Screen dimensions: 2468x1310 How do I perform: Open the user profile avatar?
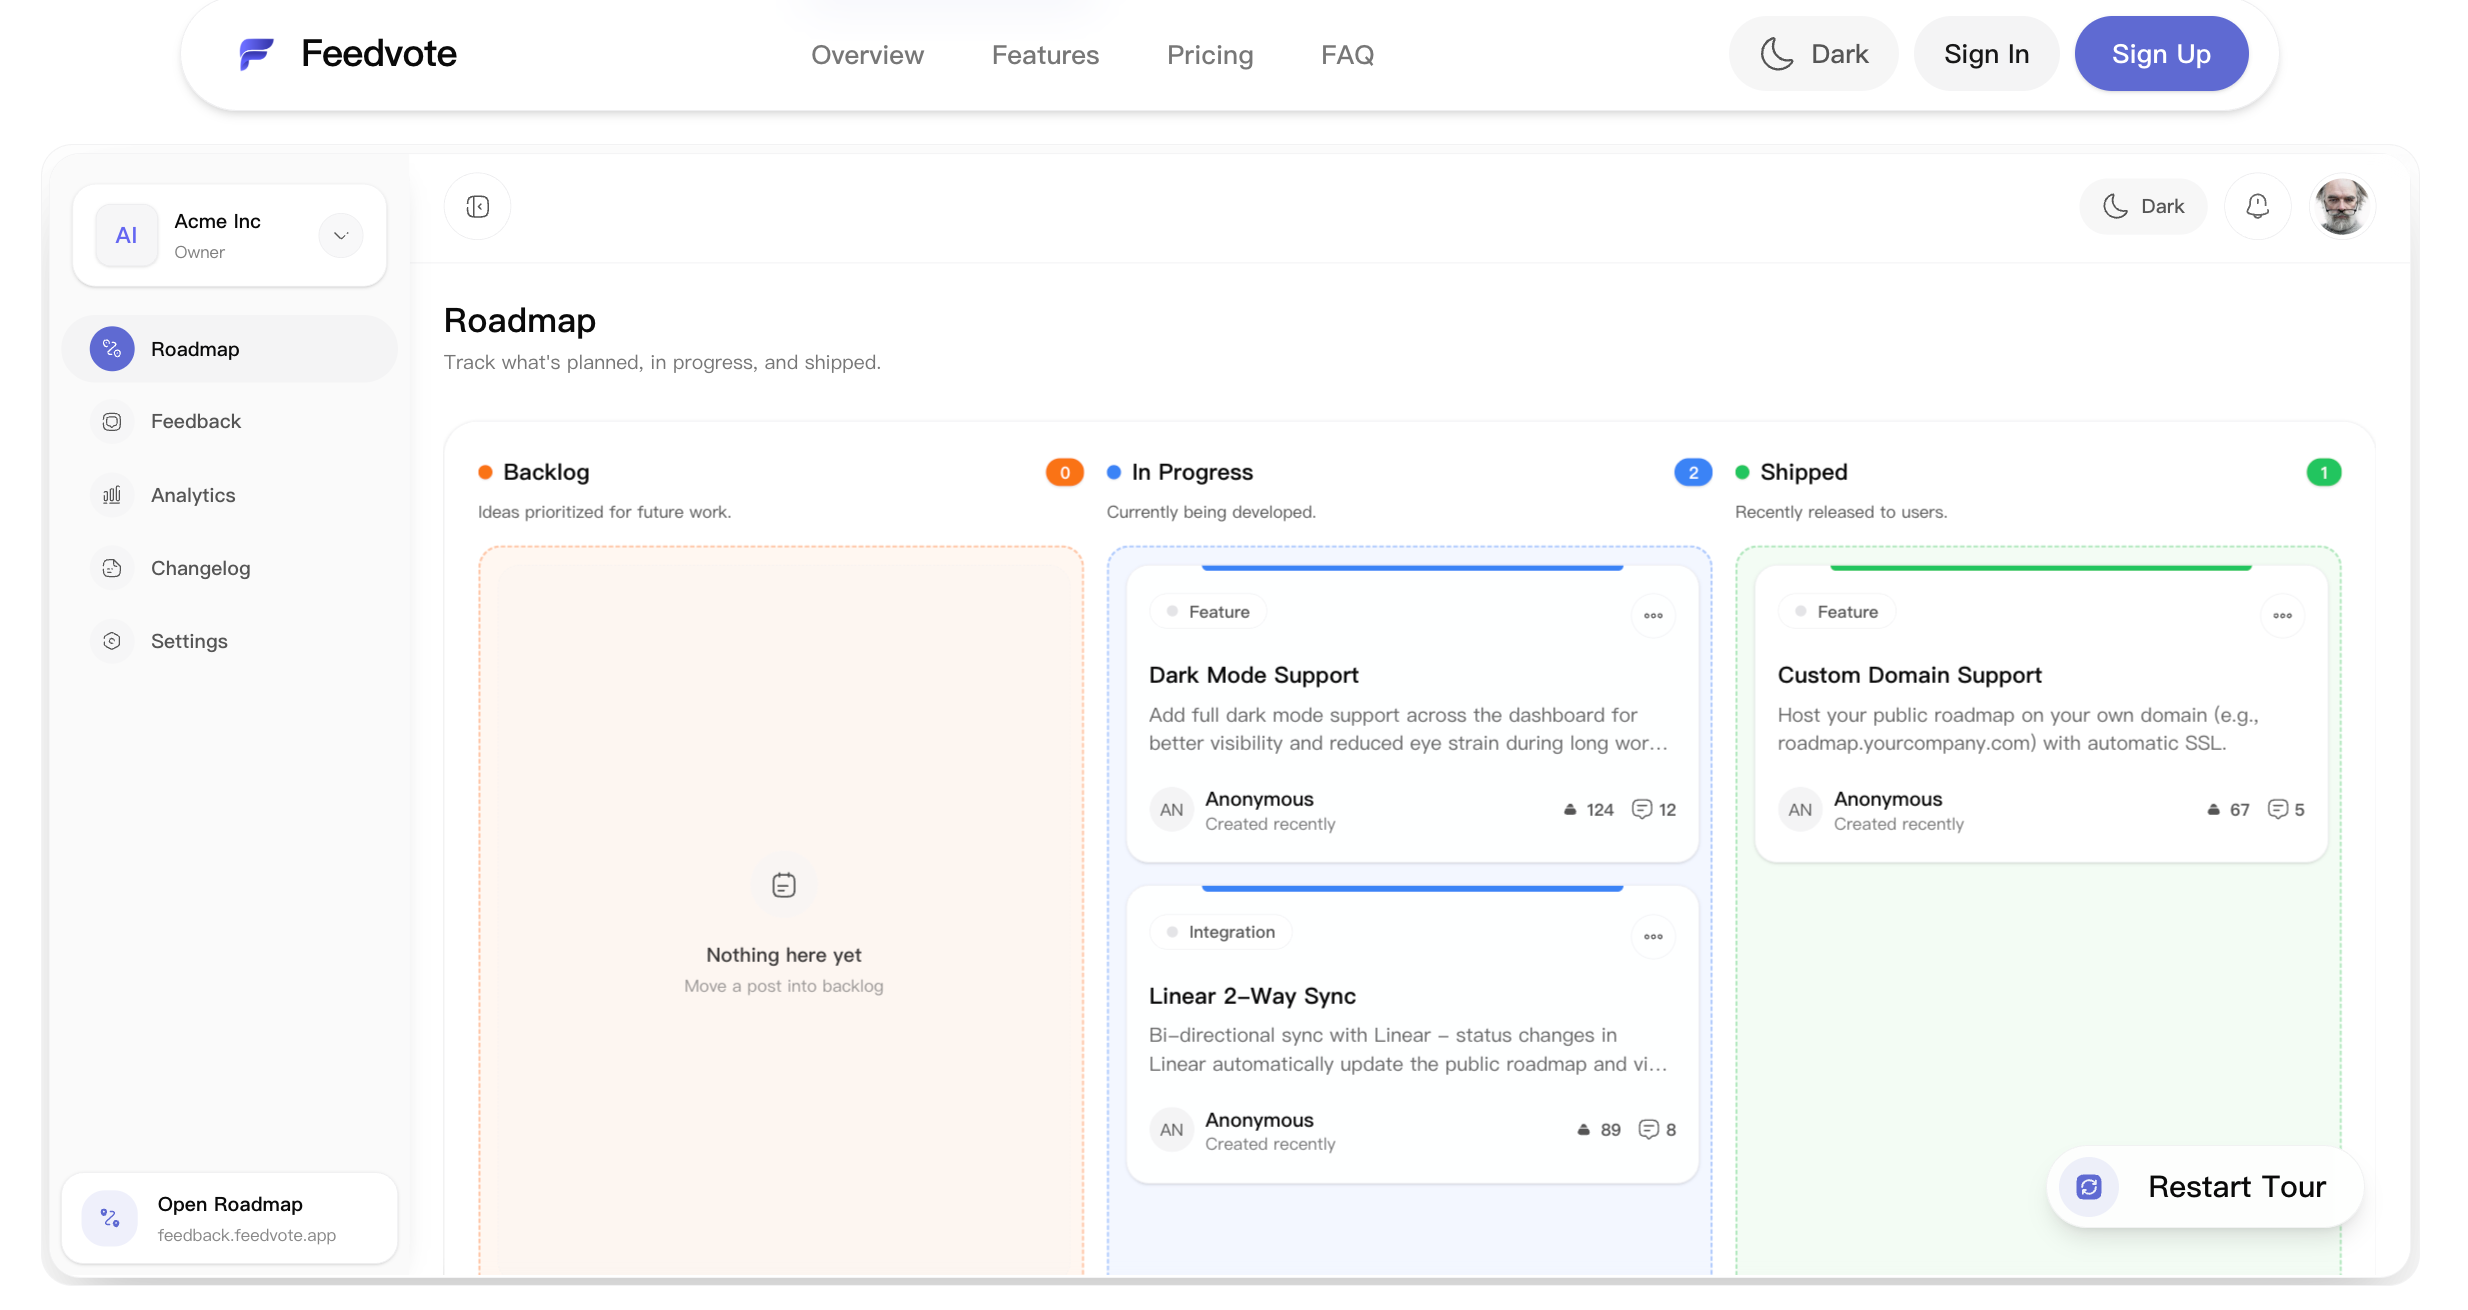(x=2341, y=207)
